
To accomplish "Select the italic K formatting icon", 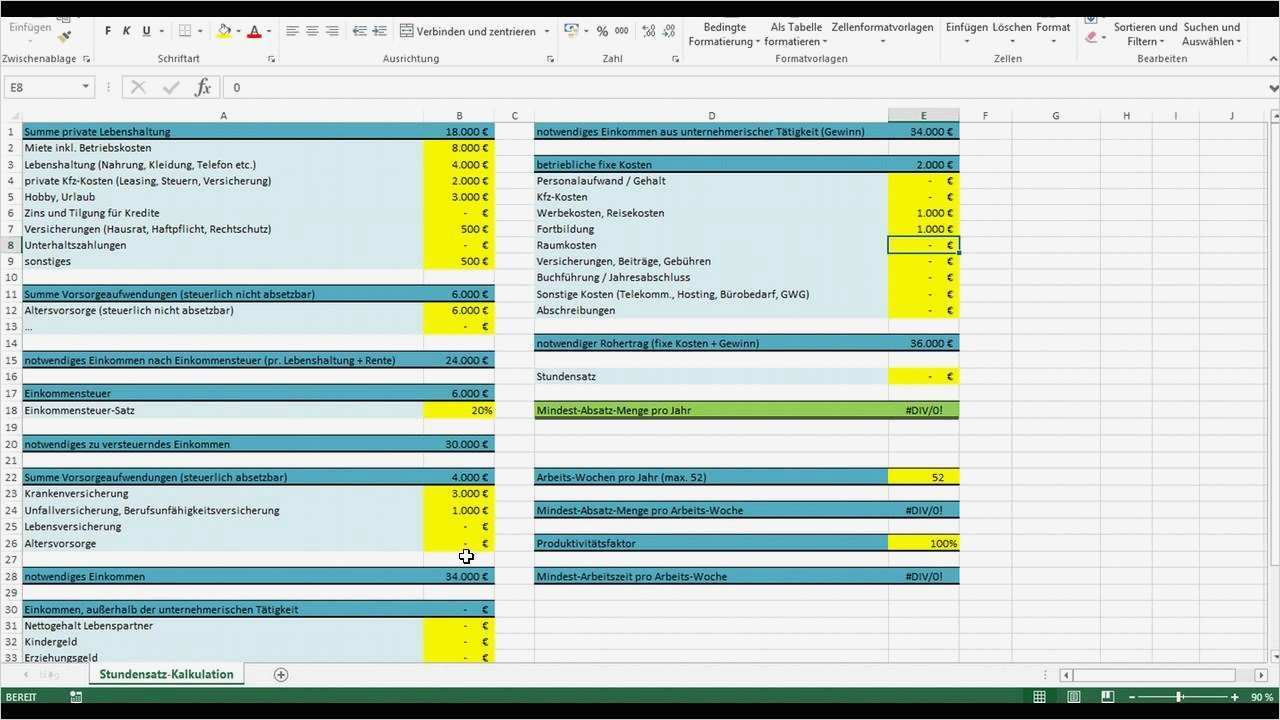I will pyautogui.click(x=127, y=31).
